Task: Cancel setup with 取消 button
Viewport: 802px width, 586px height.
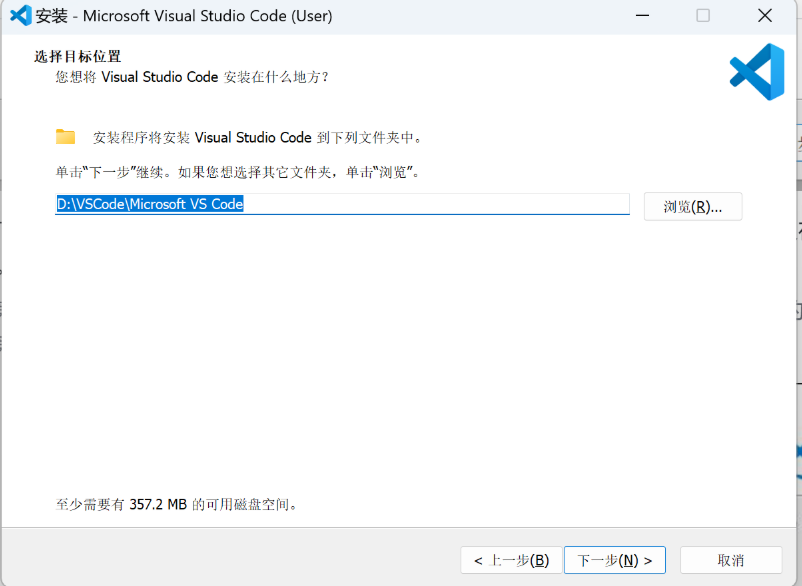Action: tap(731, 560)
